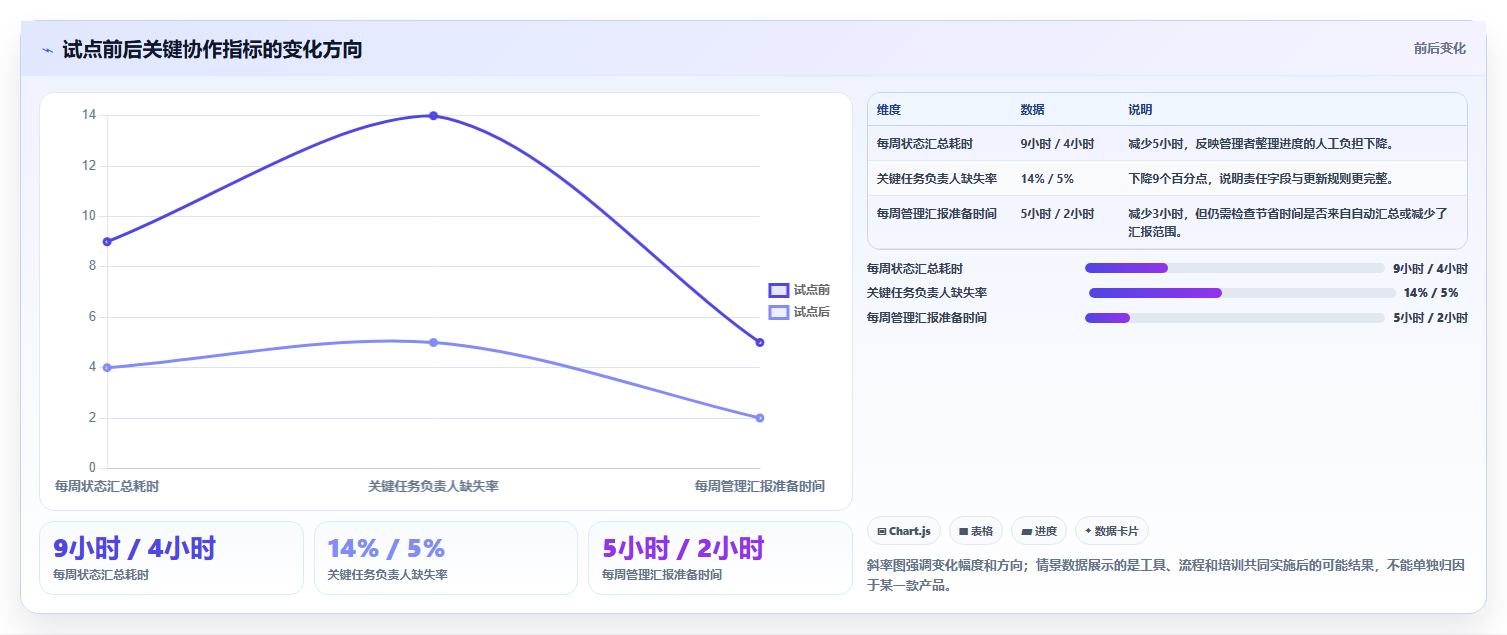Click the 试点前 data point at 14
Screen dimensions: 1507x635
point(433,116)
